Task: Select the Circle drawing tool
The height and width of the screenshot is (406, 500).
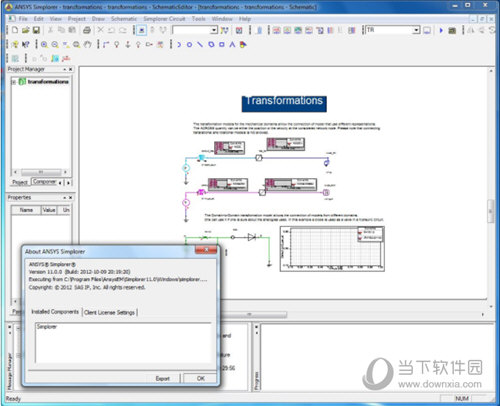Action: (x=189, y=44)
